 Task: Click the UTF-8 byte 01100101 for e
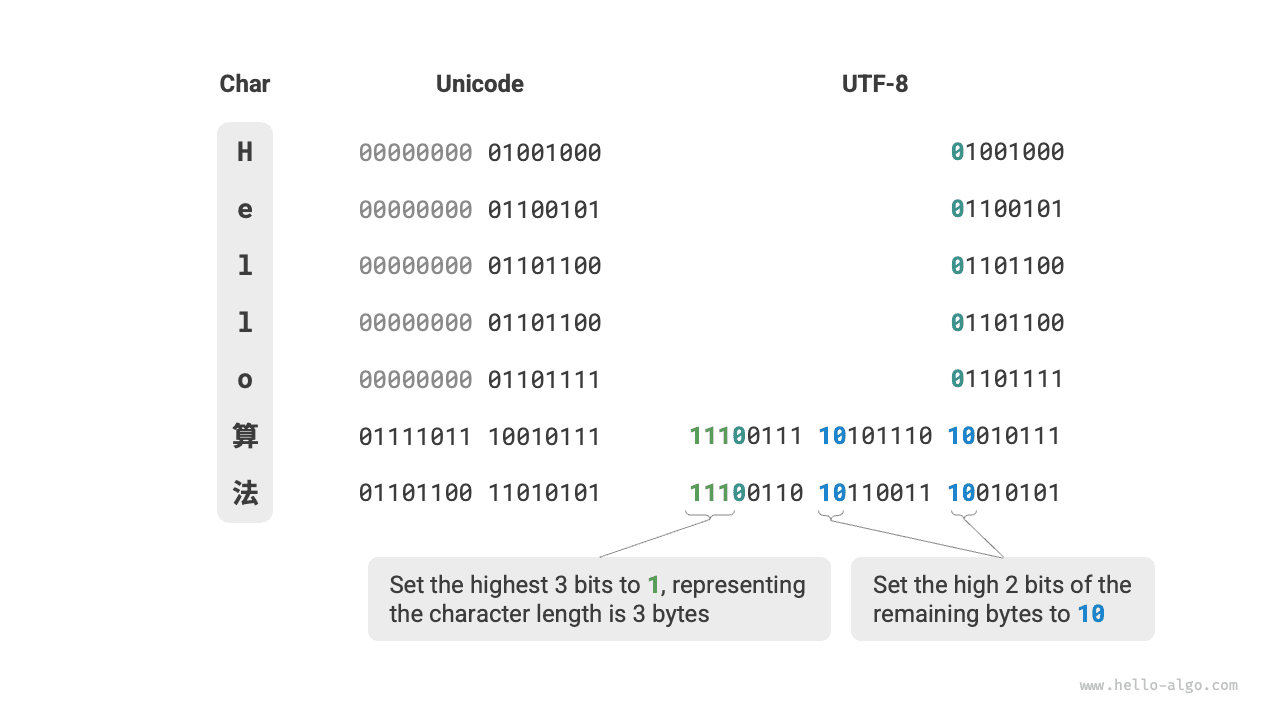pos(1007,209)
